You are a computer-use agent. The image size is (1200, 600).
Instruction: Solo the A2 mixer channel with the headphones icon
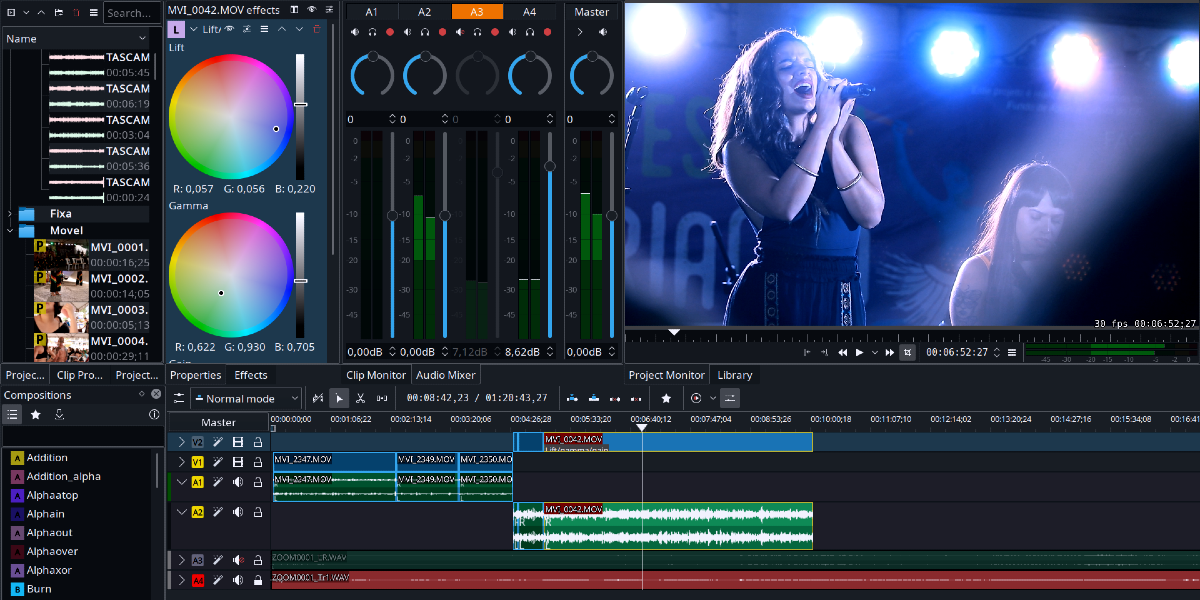point(424,32)
